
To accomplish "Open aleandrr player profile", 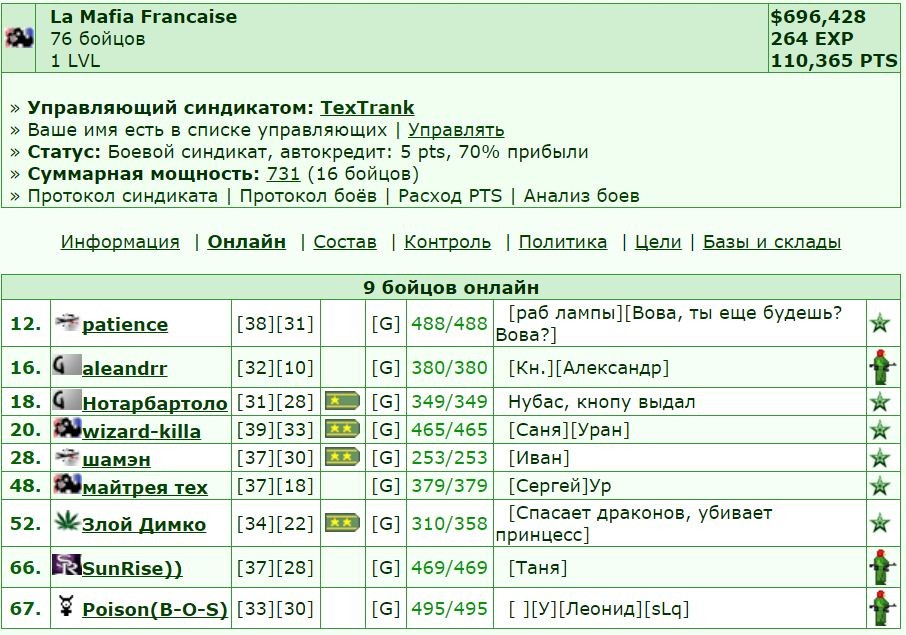I will click(x=124, y=368).
